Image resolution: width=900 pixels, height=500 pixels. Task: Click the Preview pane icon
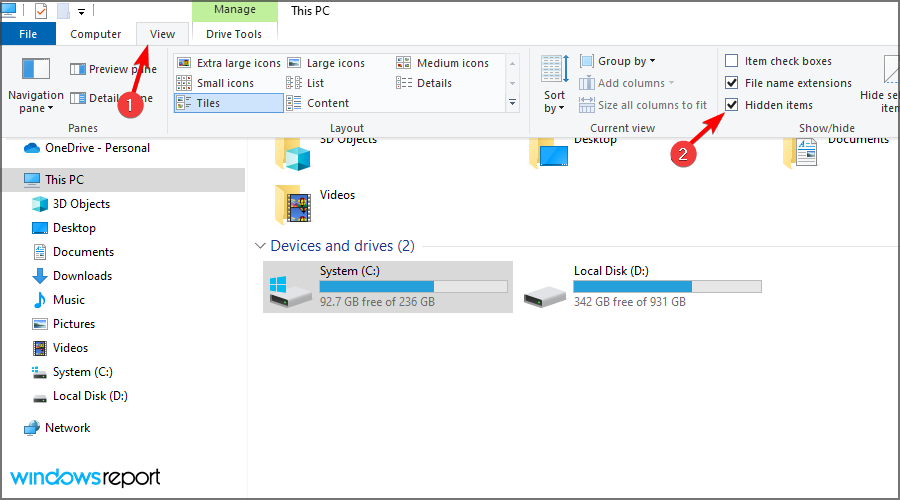point(77,69)
